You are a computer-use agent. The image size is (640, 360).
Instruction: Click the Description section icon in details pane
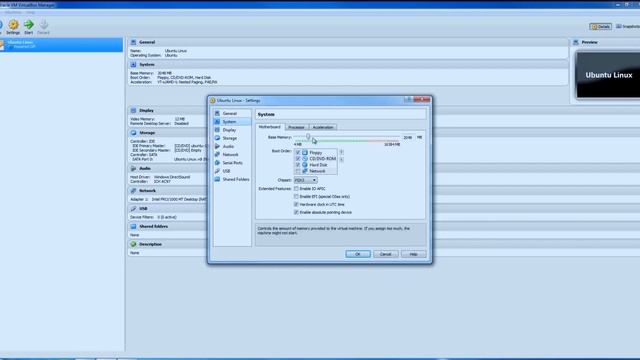pyautogui.click(x=133, y=244)
